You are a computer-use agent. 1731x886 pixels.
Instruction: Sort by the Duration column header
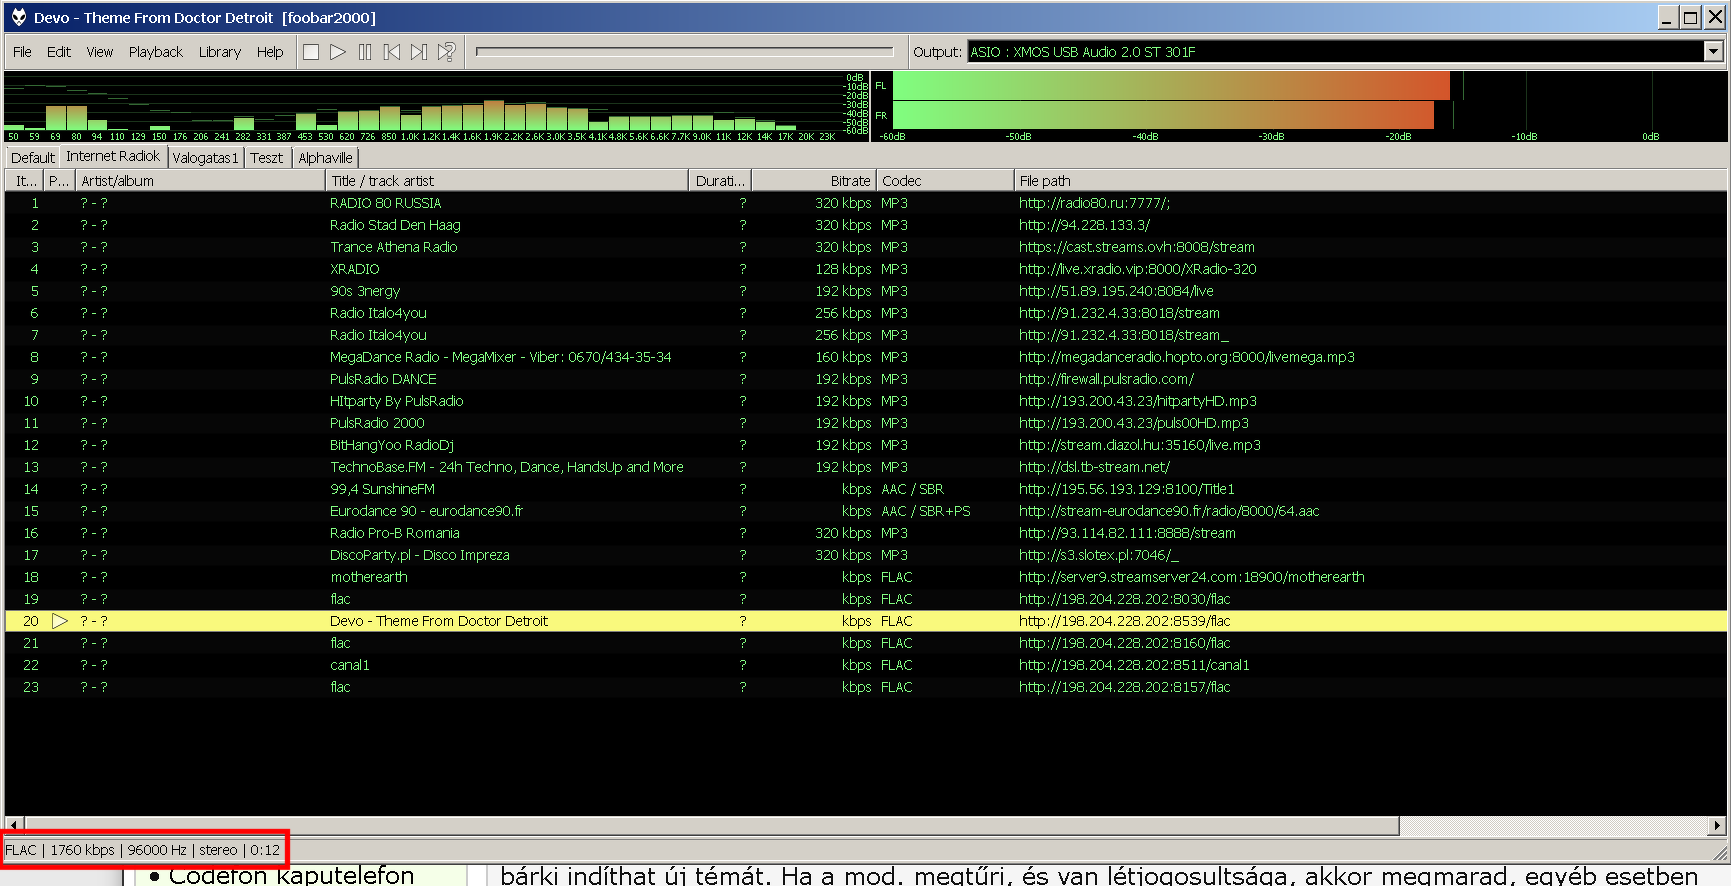(x=721, y=181)
